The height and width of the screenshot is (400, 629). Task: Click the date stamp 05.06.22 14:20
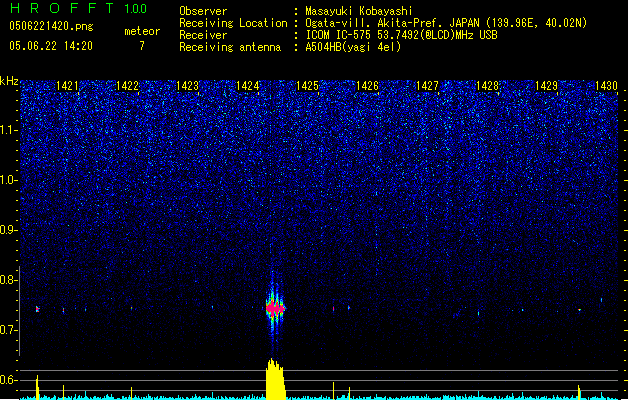tap(51, 46)
